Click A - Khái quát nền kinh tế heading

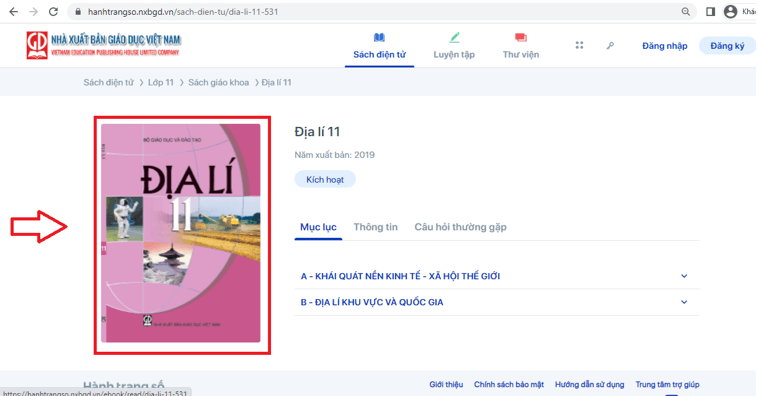tap(400, 276)
